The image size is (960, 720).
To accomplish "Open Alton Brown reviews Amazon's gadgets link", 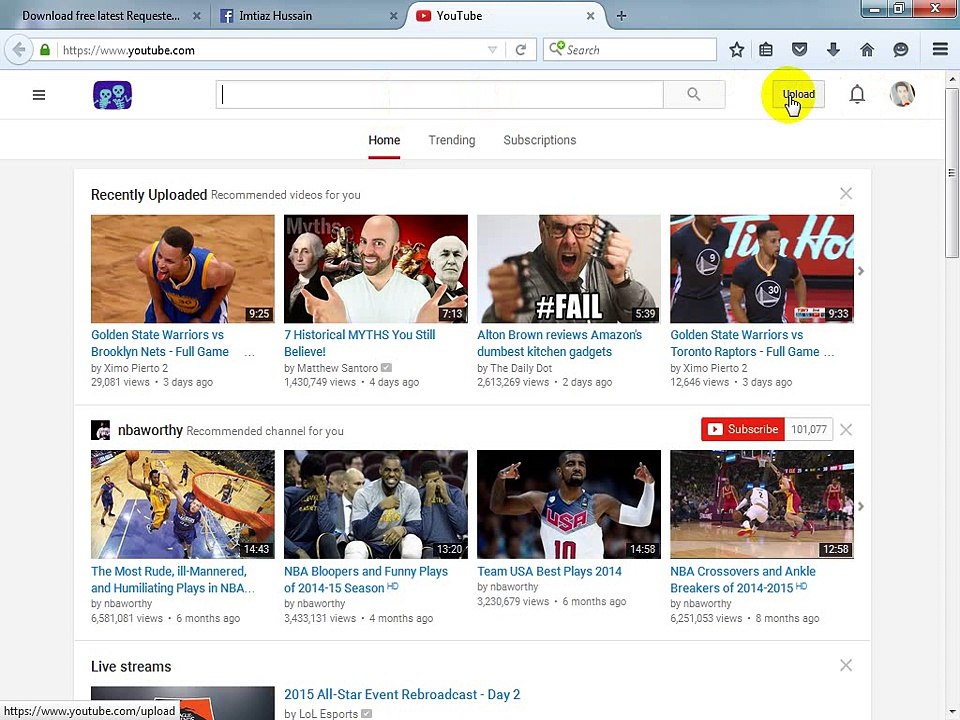I will [560, 343].
